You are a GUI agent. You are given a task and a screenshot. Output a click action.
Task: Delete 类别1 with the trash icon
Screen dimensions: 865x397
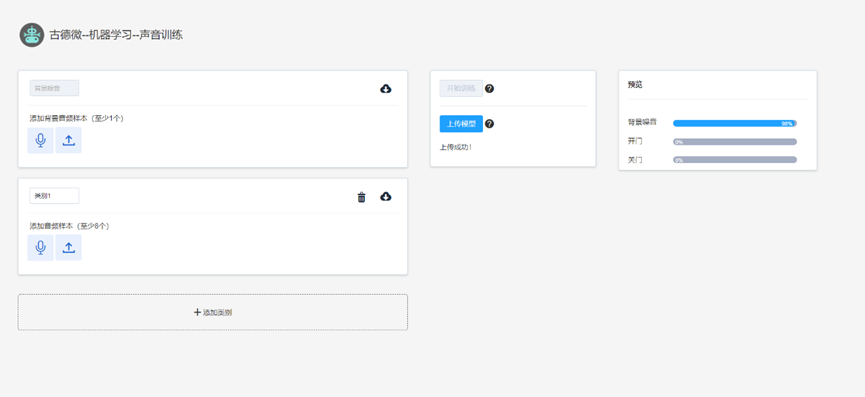pos(361,197)
